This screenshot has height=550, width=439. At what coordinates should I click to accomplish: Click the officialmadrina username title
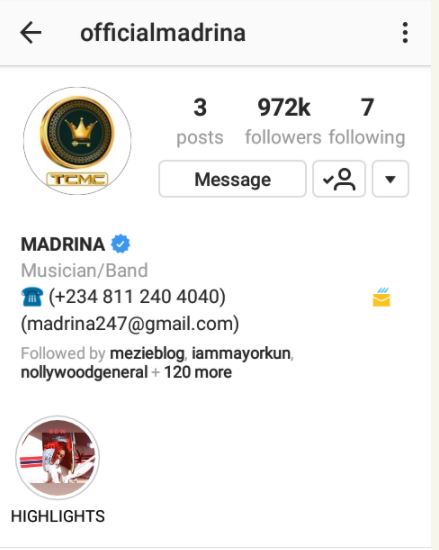[163, 33]
